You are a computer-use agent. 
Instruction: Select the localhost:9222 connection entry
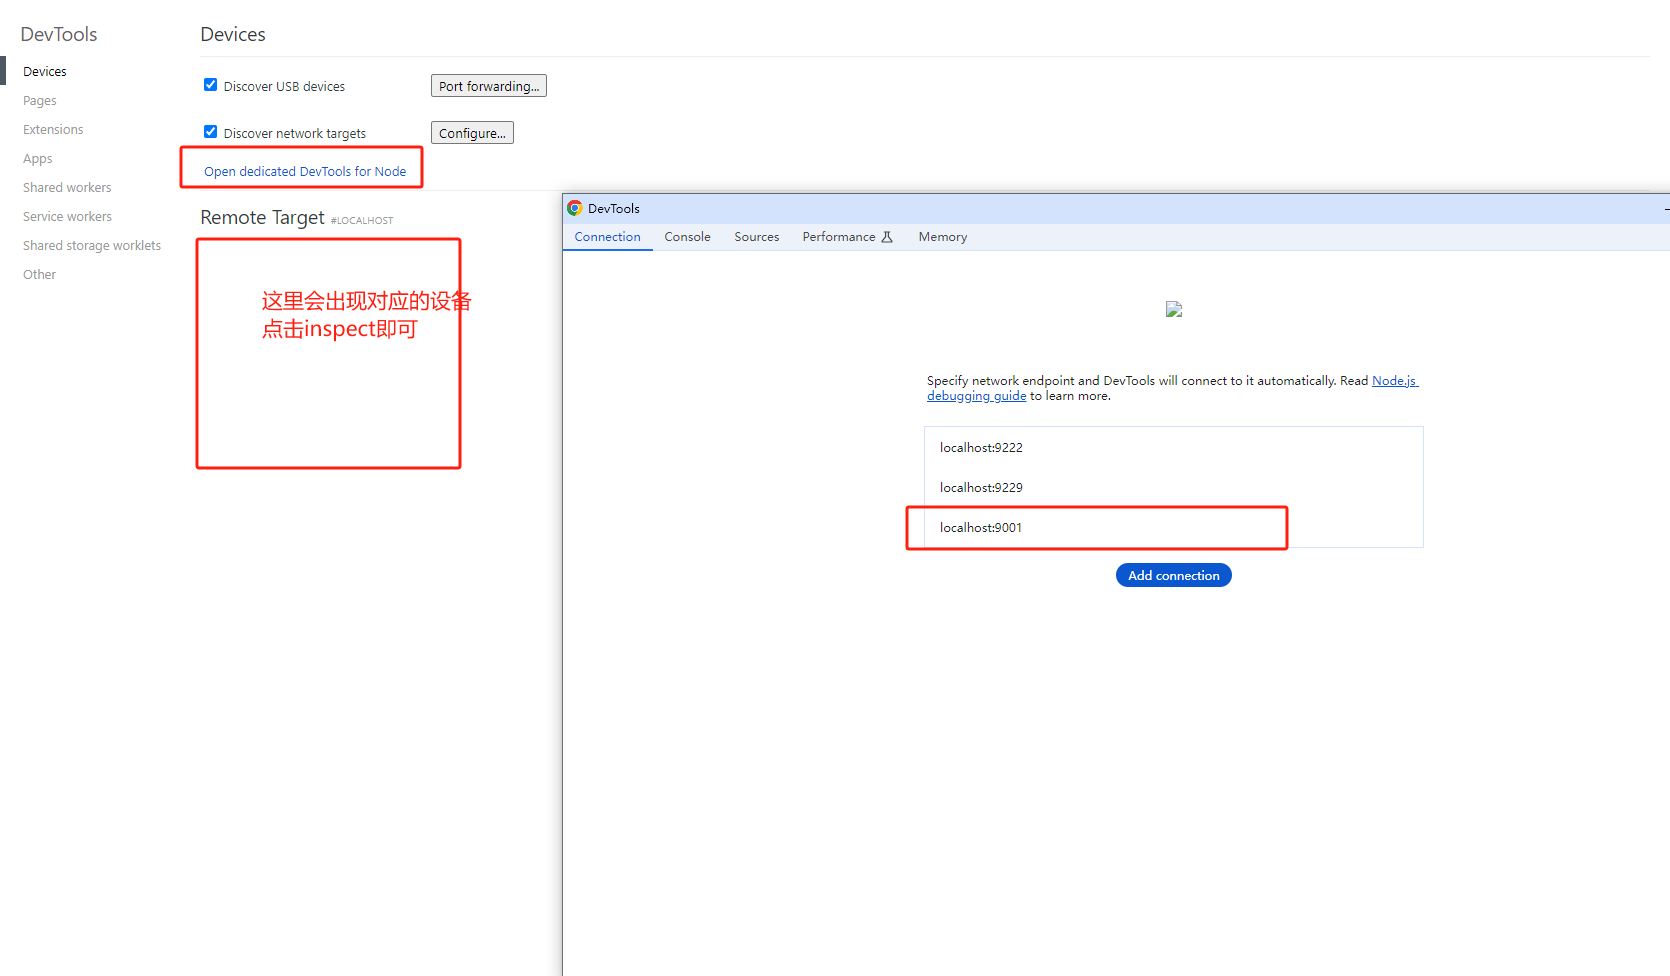tap(981, 448)
